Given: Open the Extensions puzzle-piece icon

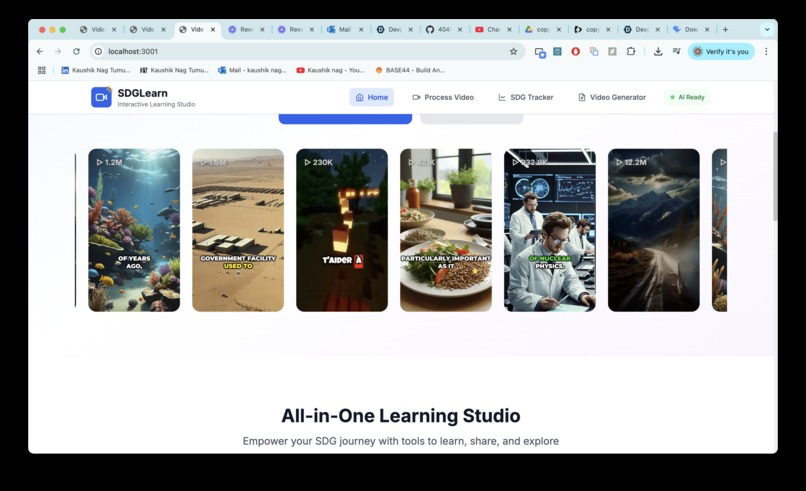Looking at the screenshot, I should click(631, 51).
